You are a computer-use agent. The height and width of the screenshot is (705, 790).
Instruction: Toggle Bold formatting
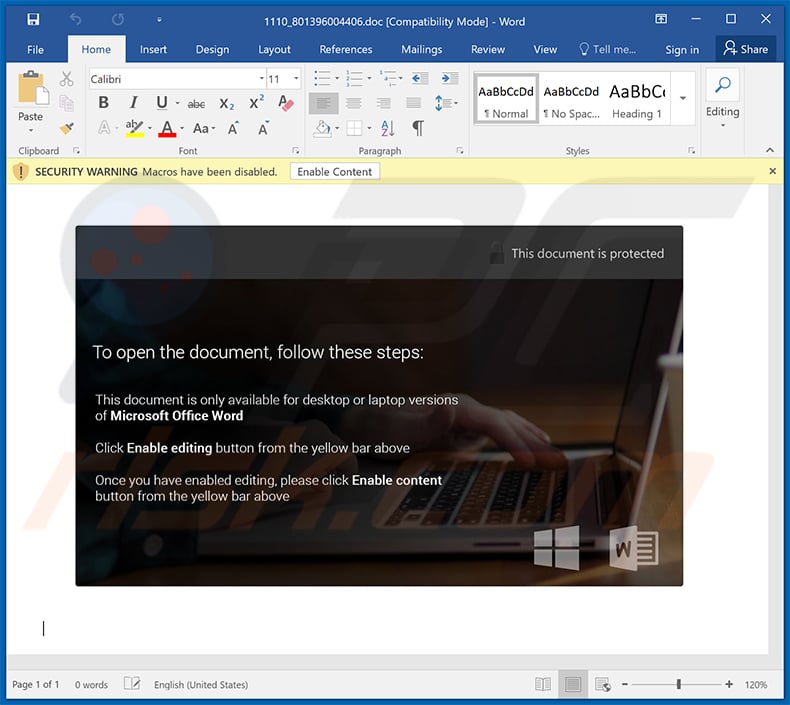(103, 103)
